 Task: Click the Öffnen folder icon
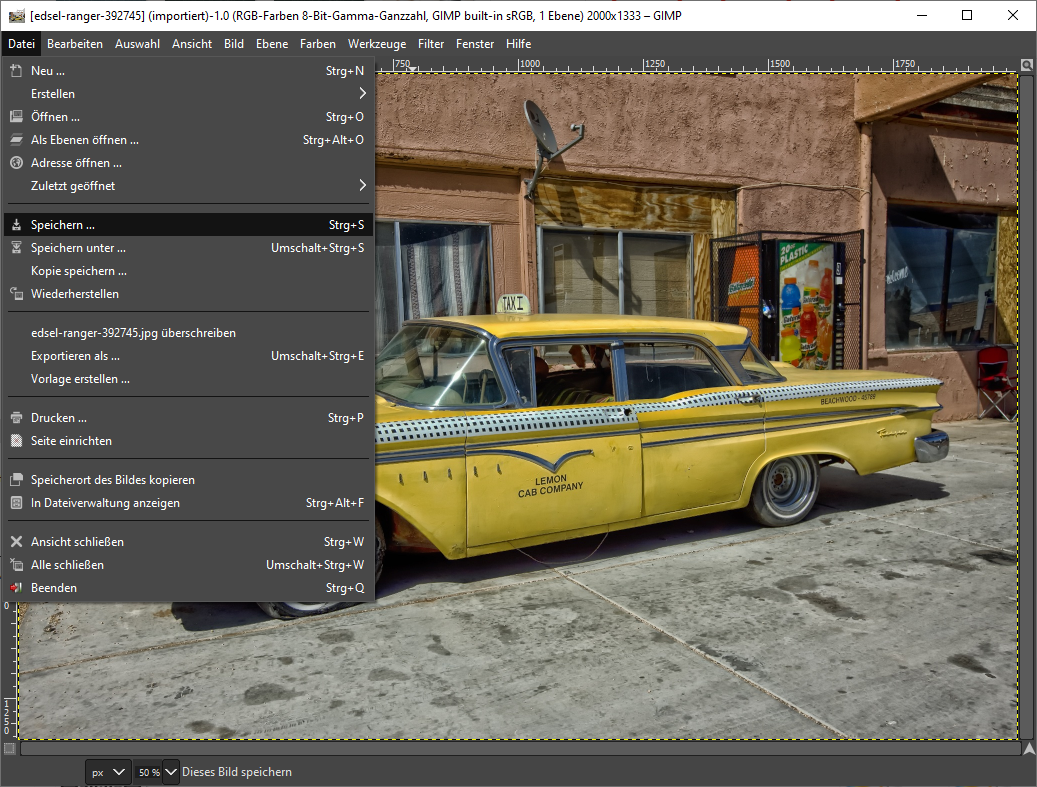16,117
